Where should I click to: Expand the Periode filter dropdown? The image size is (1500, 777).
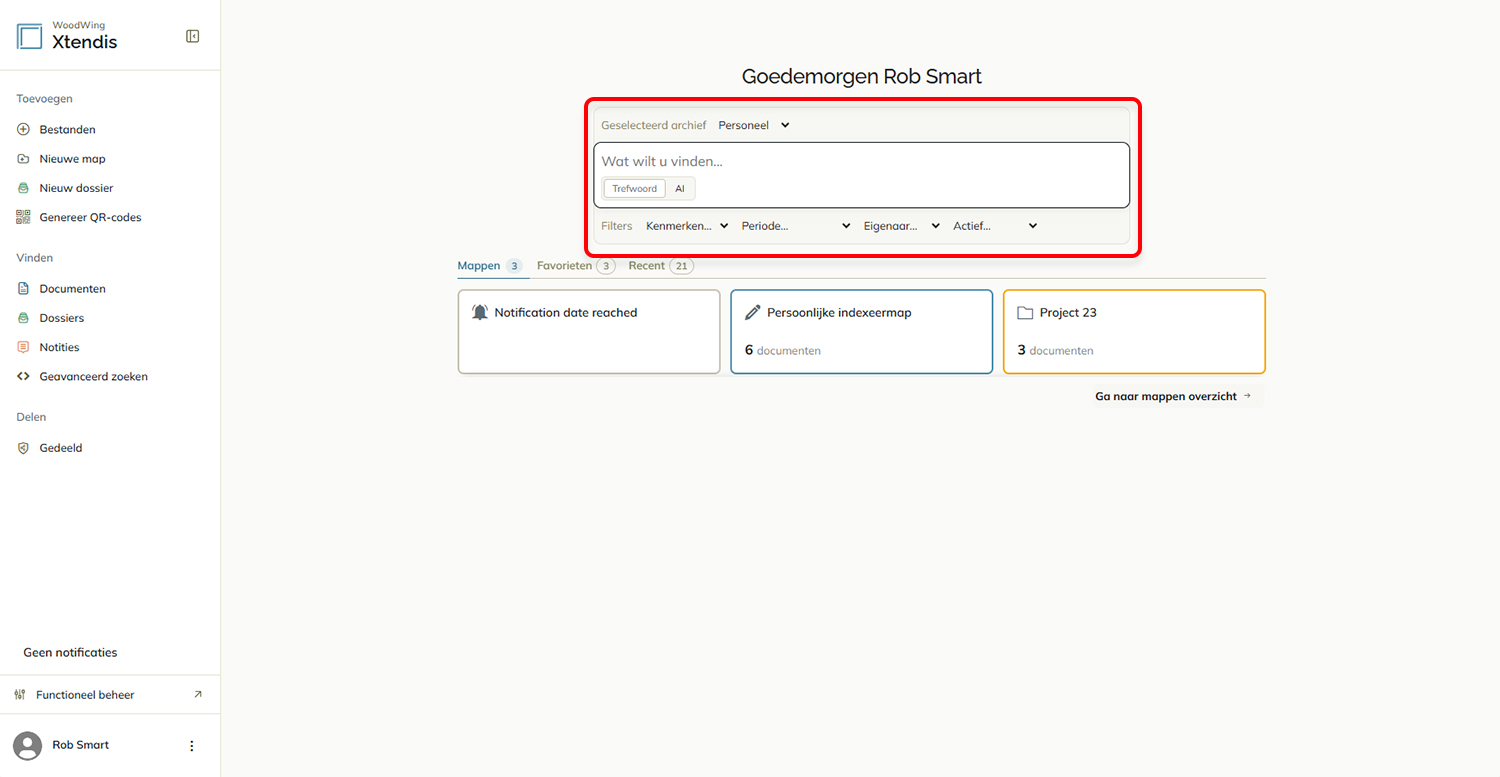click(796, 226)
